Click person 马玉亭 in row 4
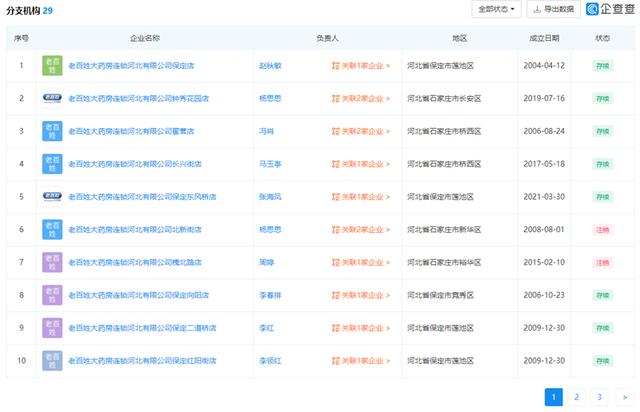The image size is (640, 412). pos(270,164)
